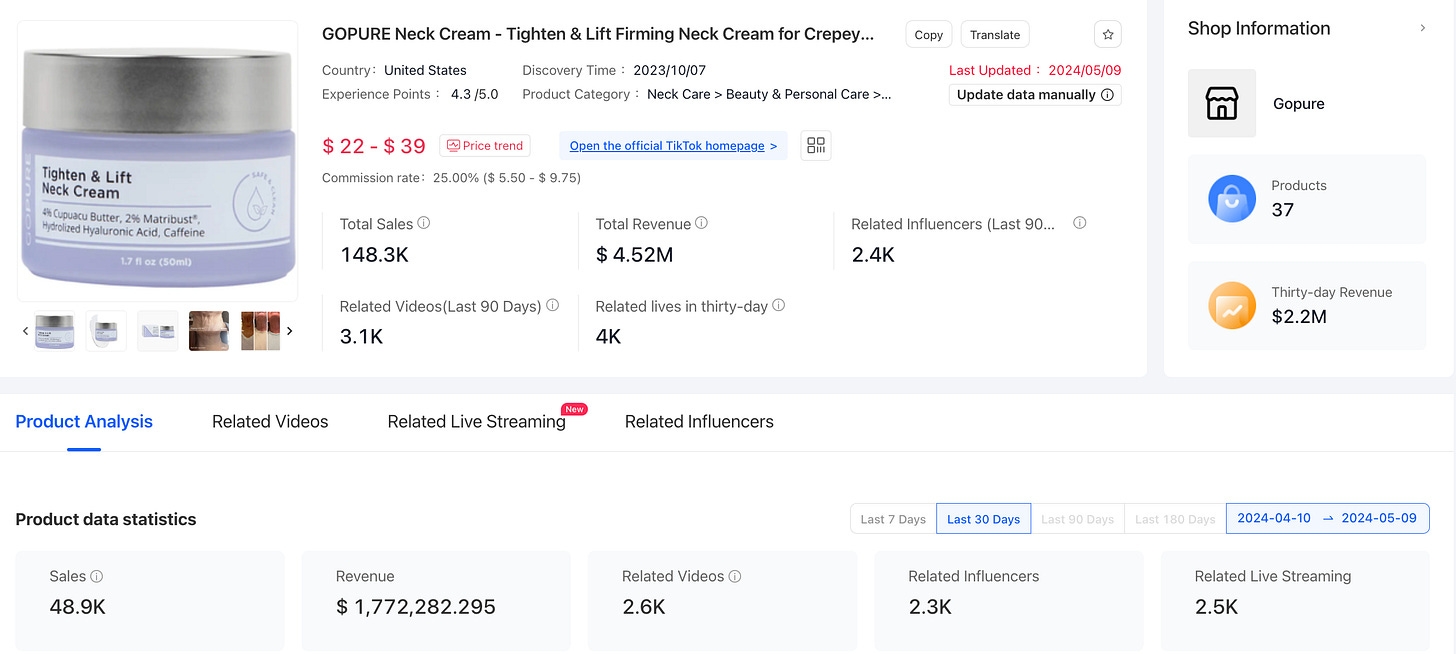
Task: Click the Related Live Streaming value 2.5K
Action: 1216,607
